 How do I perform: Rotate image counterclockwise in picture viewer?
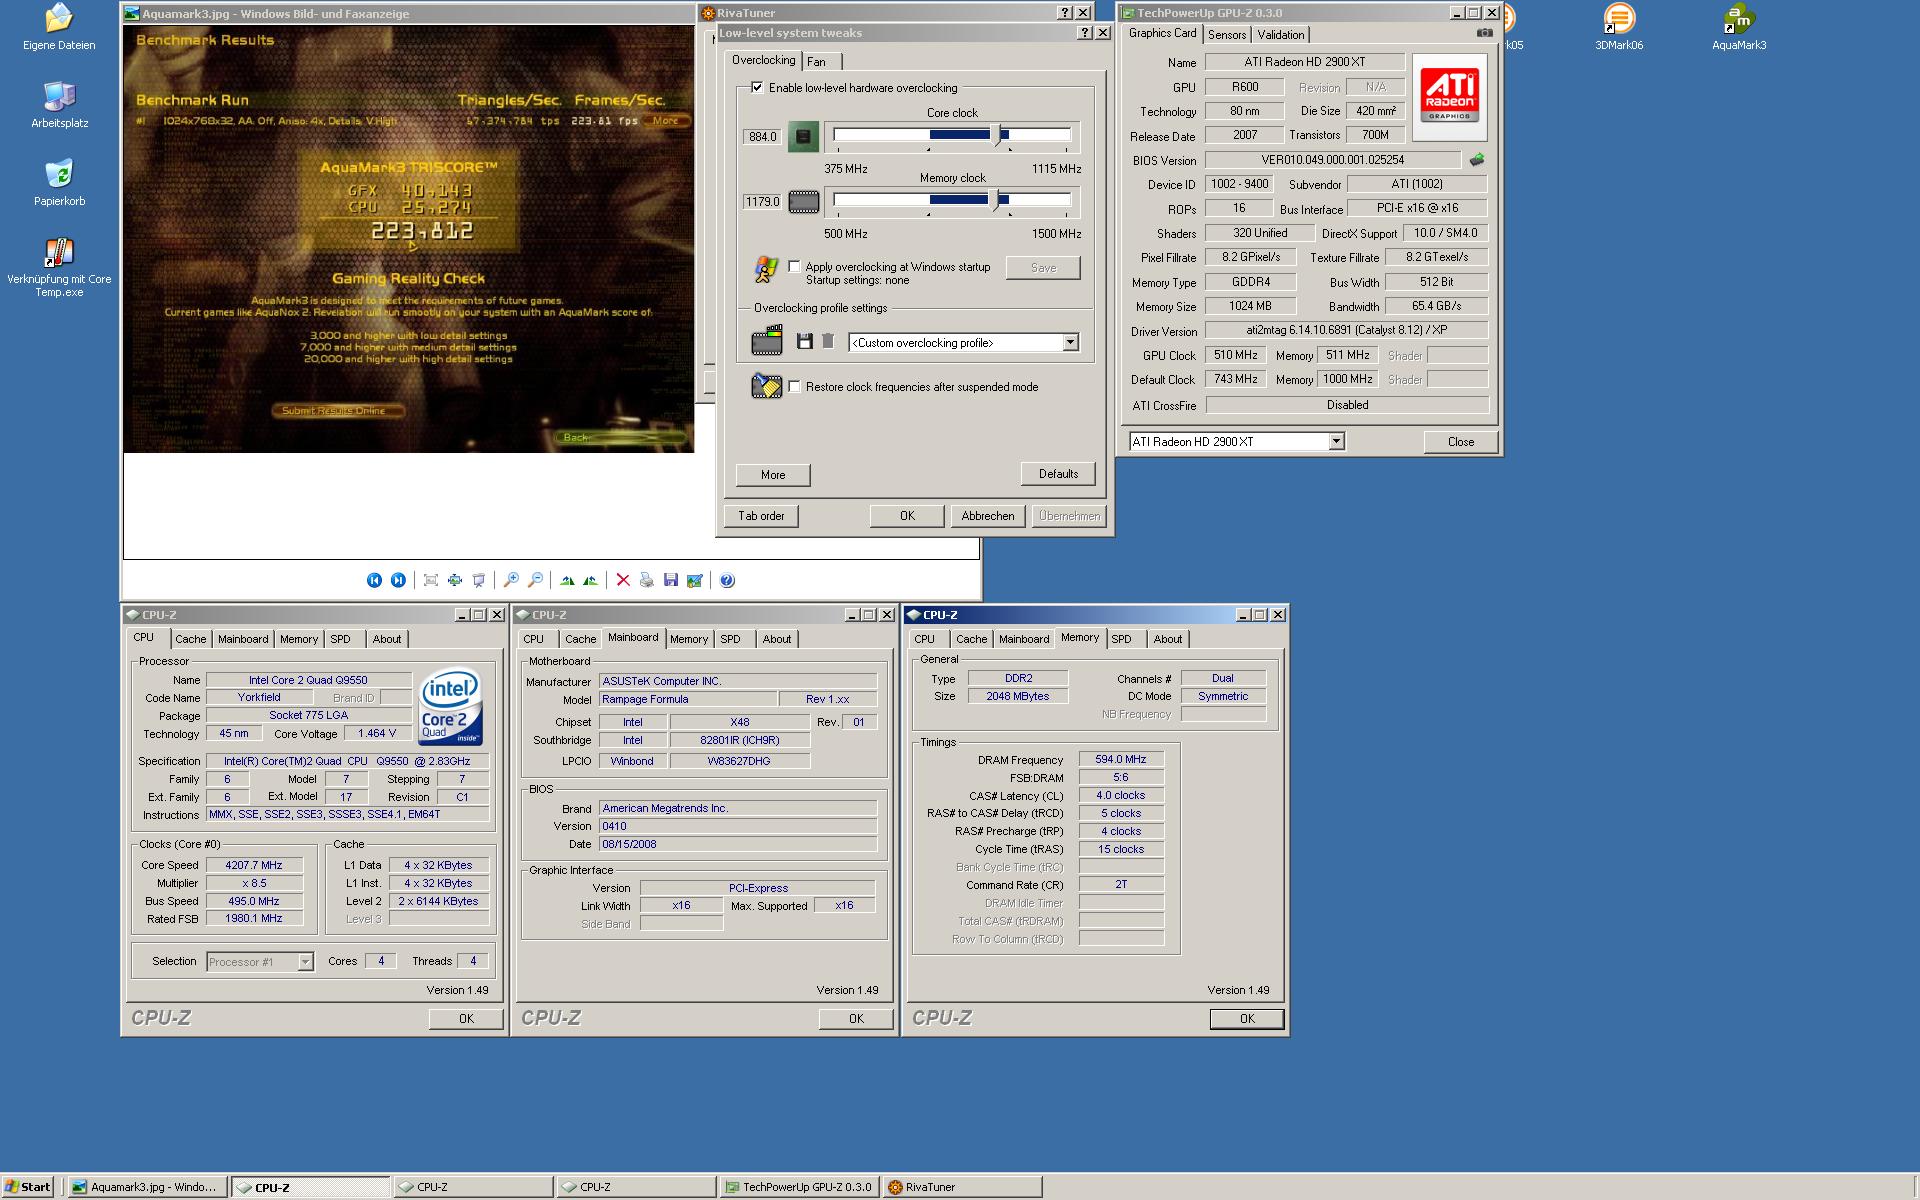(590, 580)
